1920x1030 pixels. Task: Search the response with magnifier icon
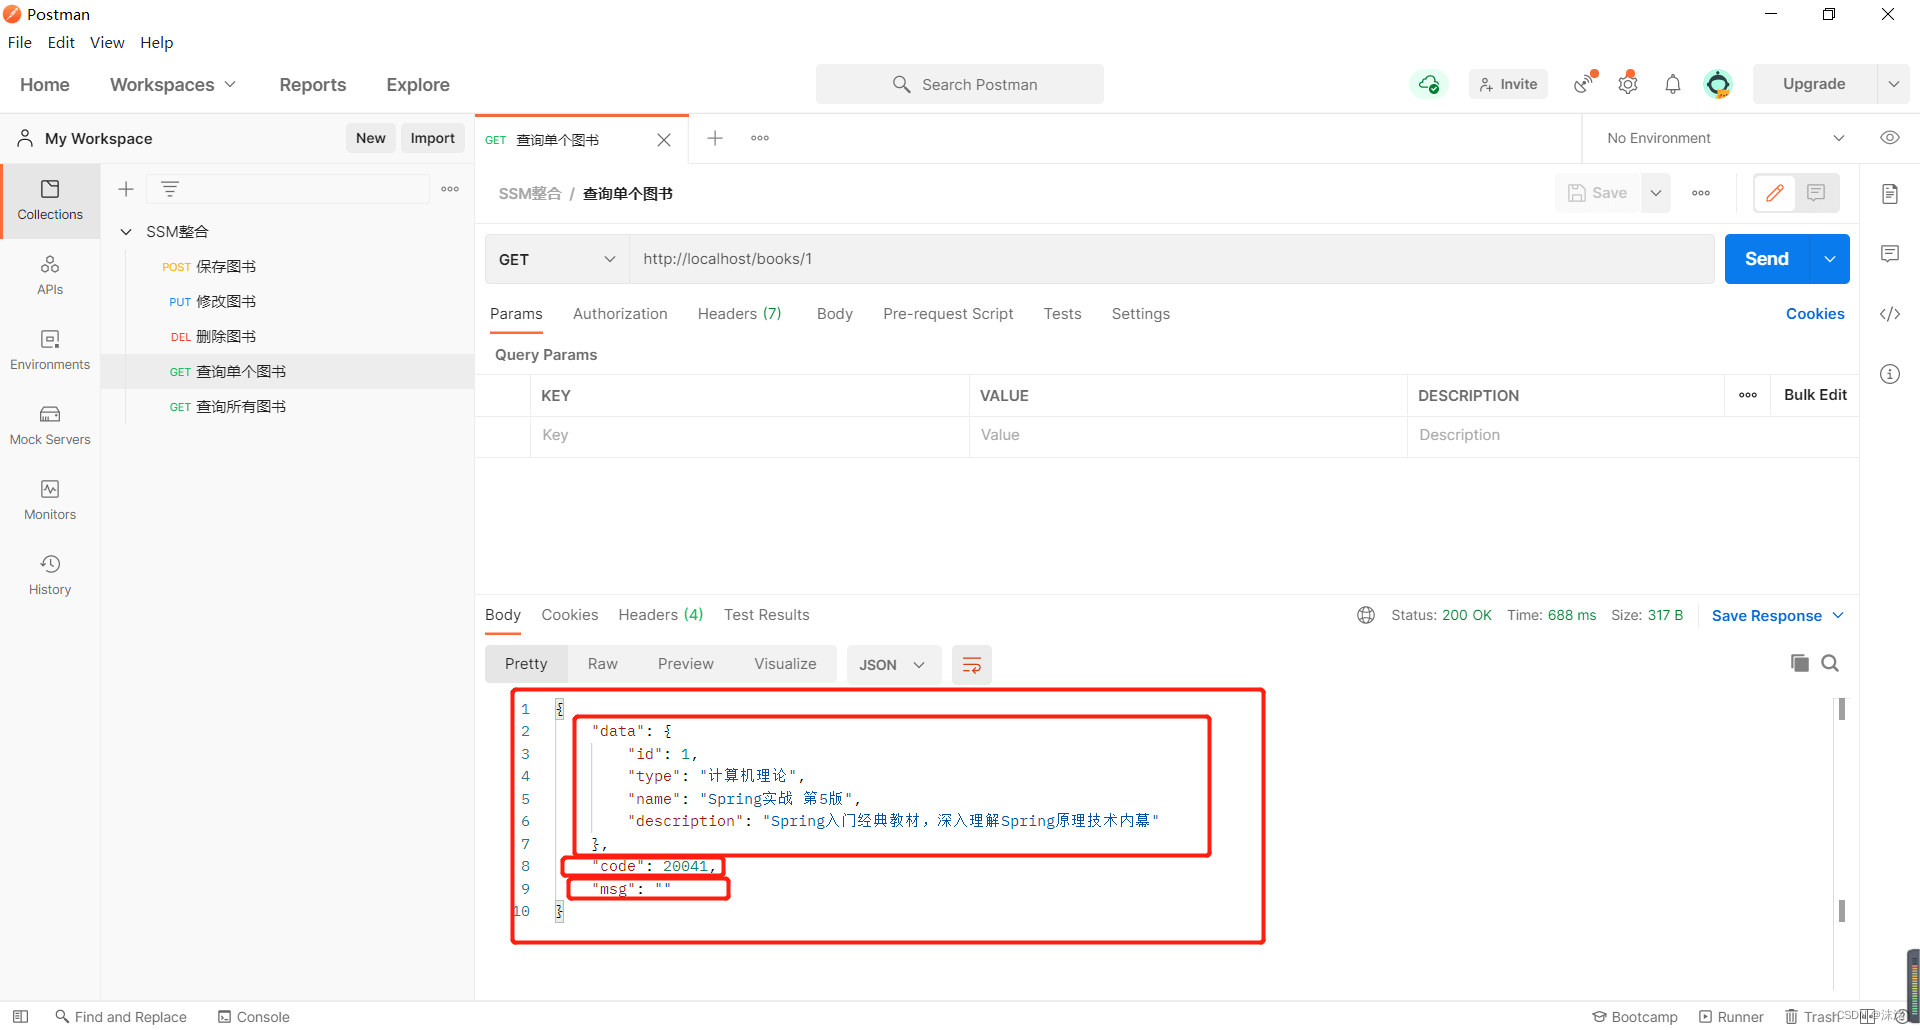coord(1830,663)
